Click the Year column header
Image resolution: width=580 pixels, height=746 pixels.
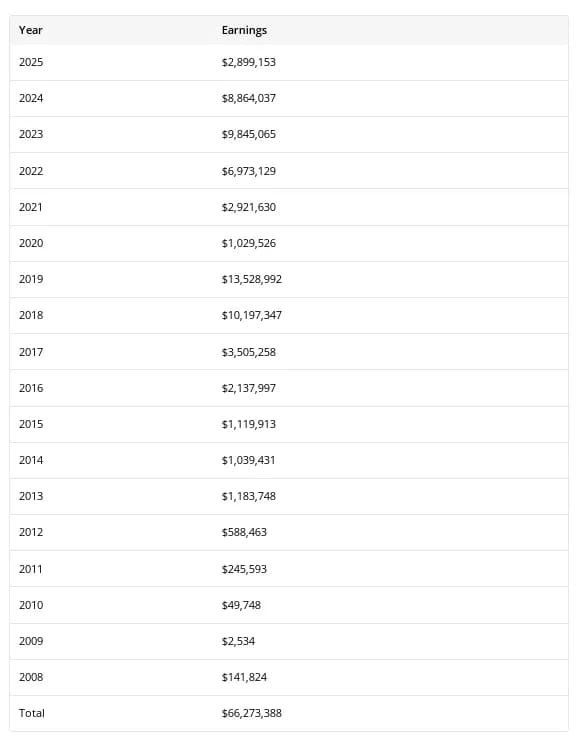(x=30, y=30)
